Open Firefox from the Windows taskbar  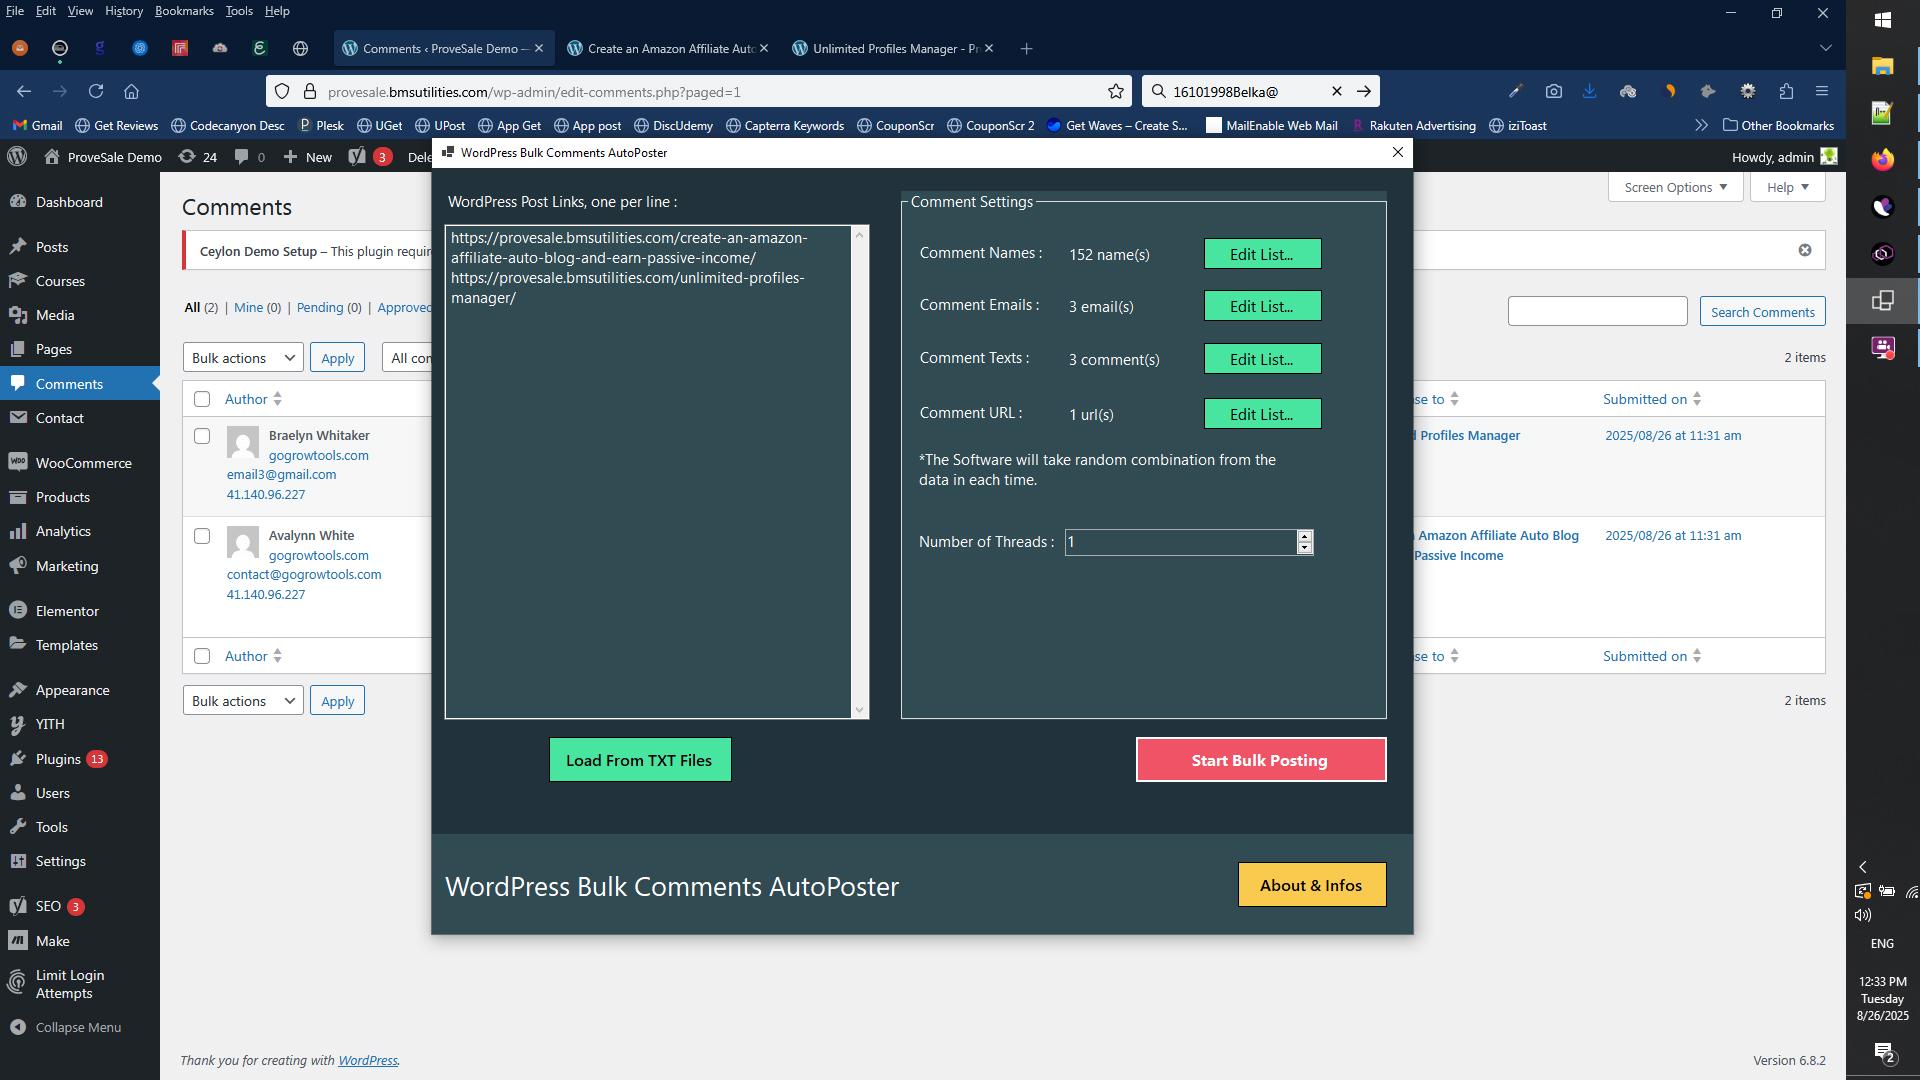[x=1882, y=159]
